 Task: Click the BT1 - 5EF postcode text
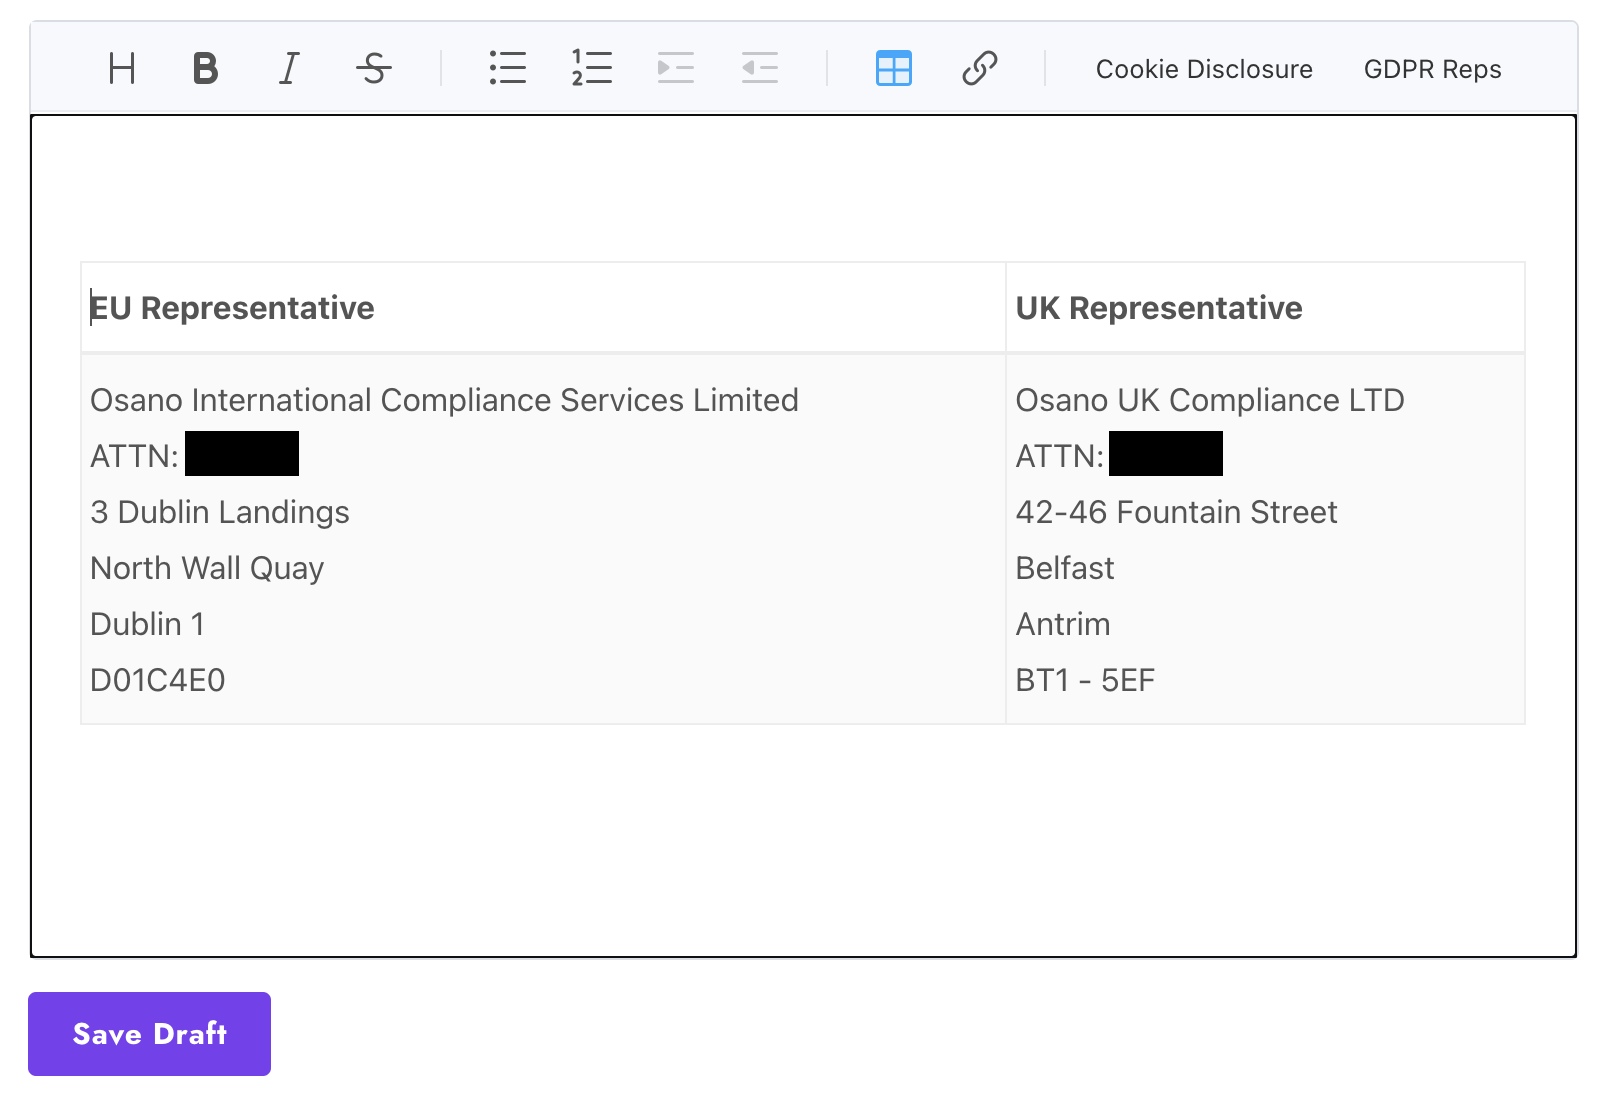tap(1085, 680)
